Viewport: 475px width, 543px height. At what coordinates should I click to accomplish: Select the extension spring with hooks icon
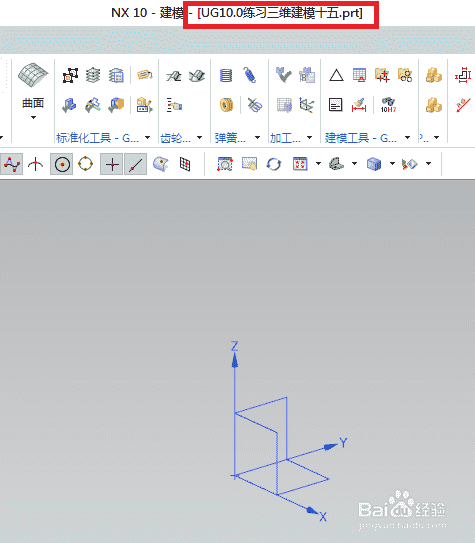pos(250,75)
